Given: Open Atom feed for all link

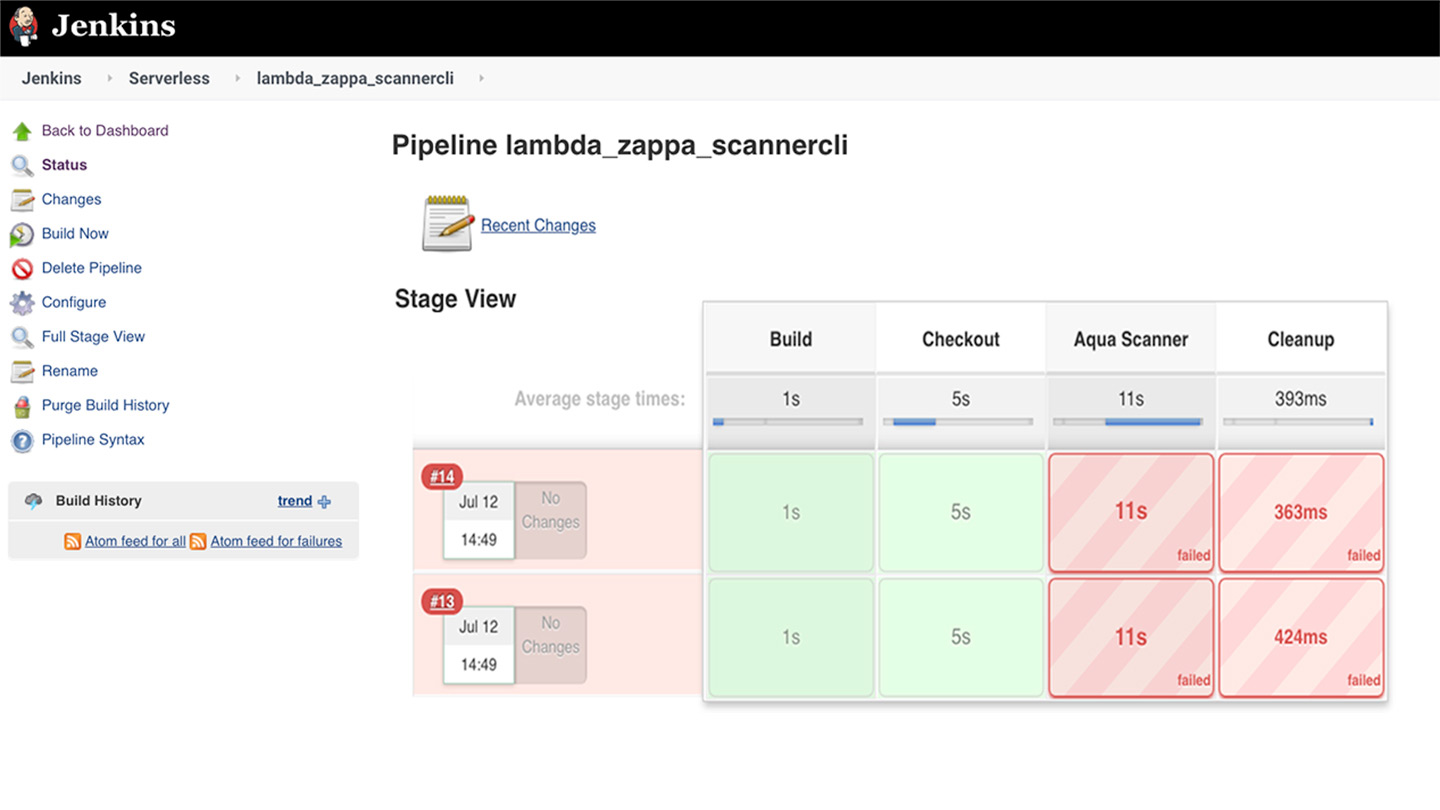Looking at the screenshot, I should coord(135,541).
